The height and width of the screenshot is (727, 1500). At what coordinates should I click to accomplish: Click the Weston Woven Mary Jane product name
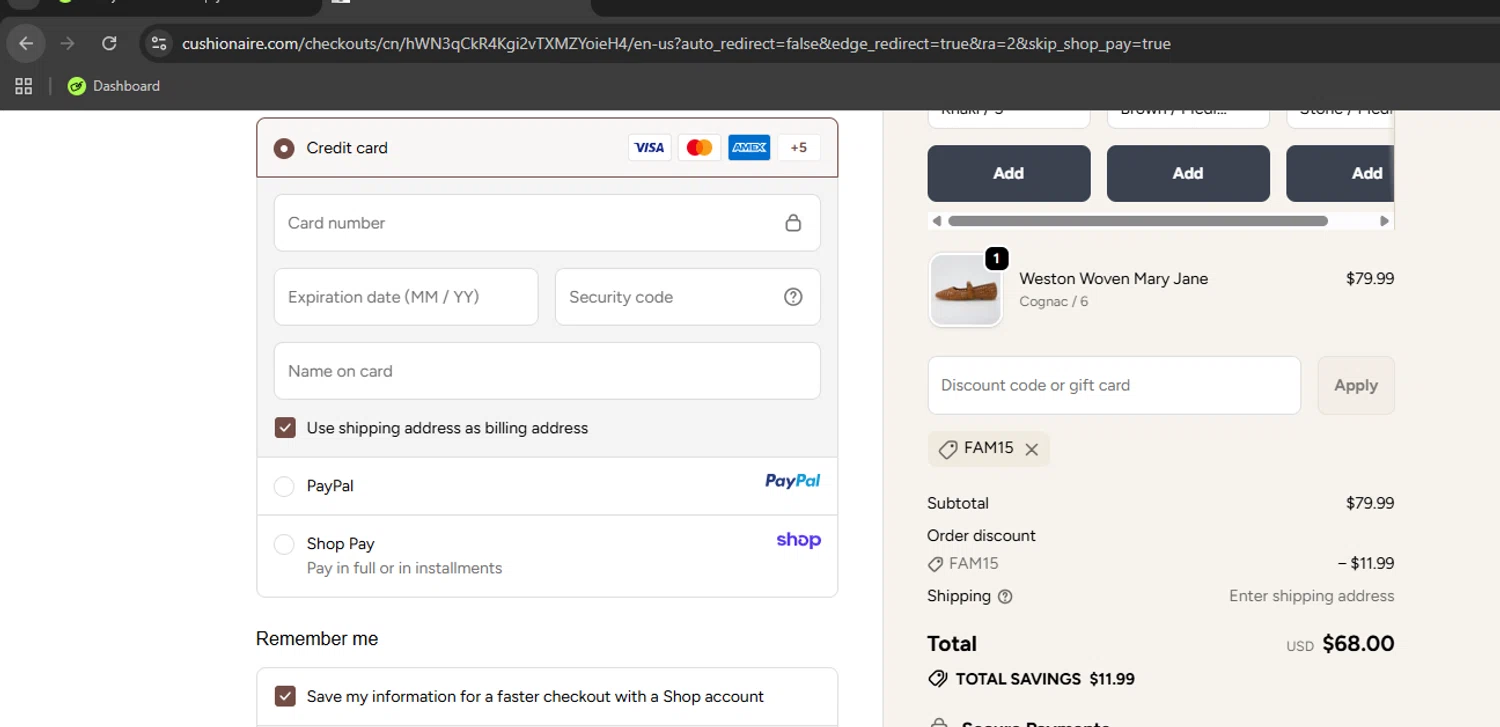[1114, 279]
